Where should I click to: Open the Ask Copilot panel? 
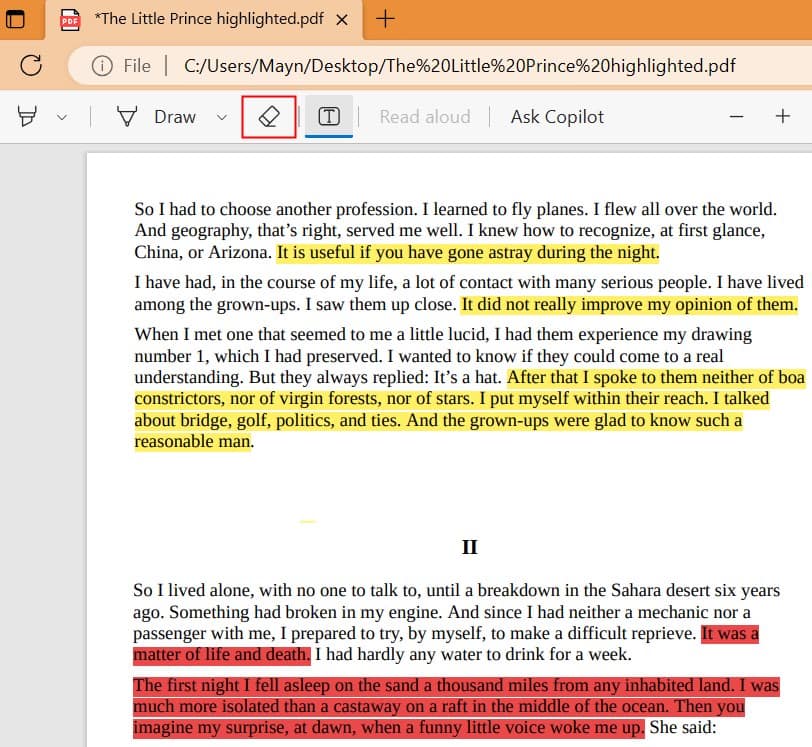pyautogui.click(x=556, y=116)
